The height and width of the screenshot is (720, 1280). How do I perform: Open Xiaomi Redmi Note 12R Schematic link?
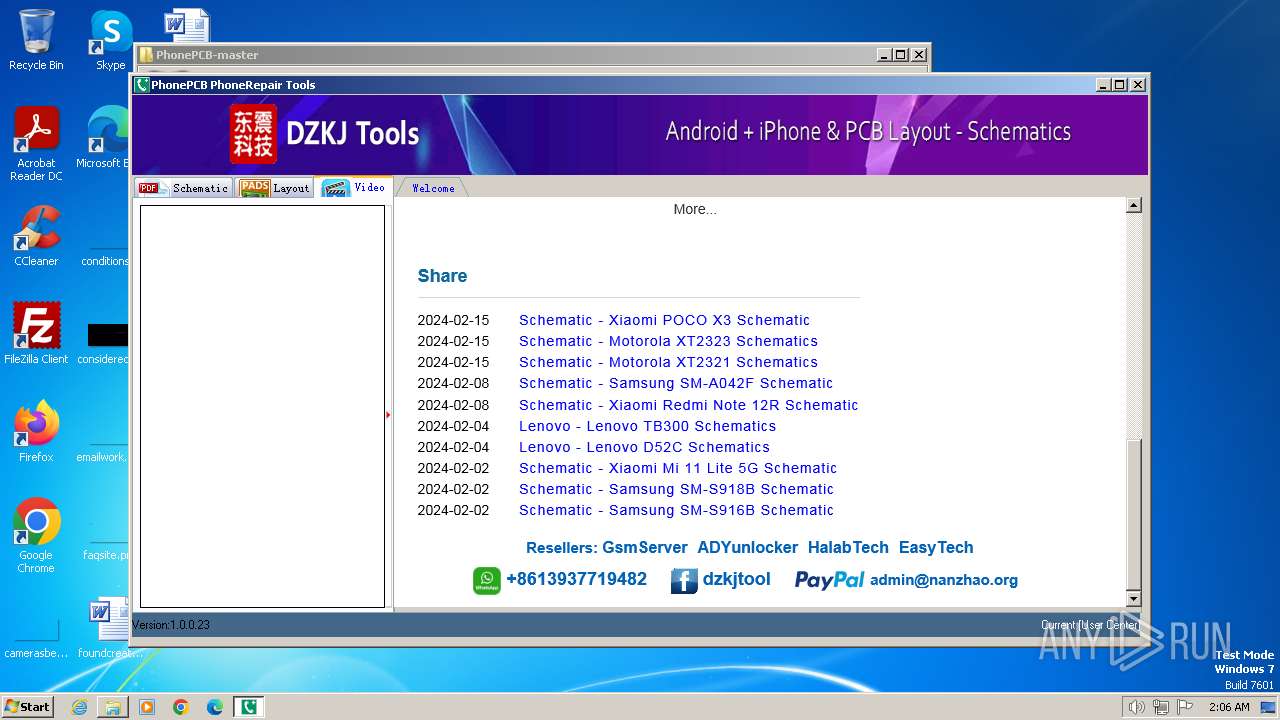(x=688, y=405)
